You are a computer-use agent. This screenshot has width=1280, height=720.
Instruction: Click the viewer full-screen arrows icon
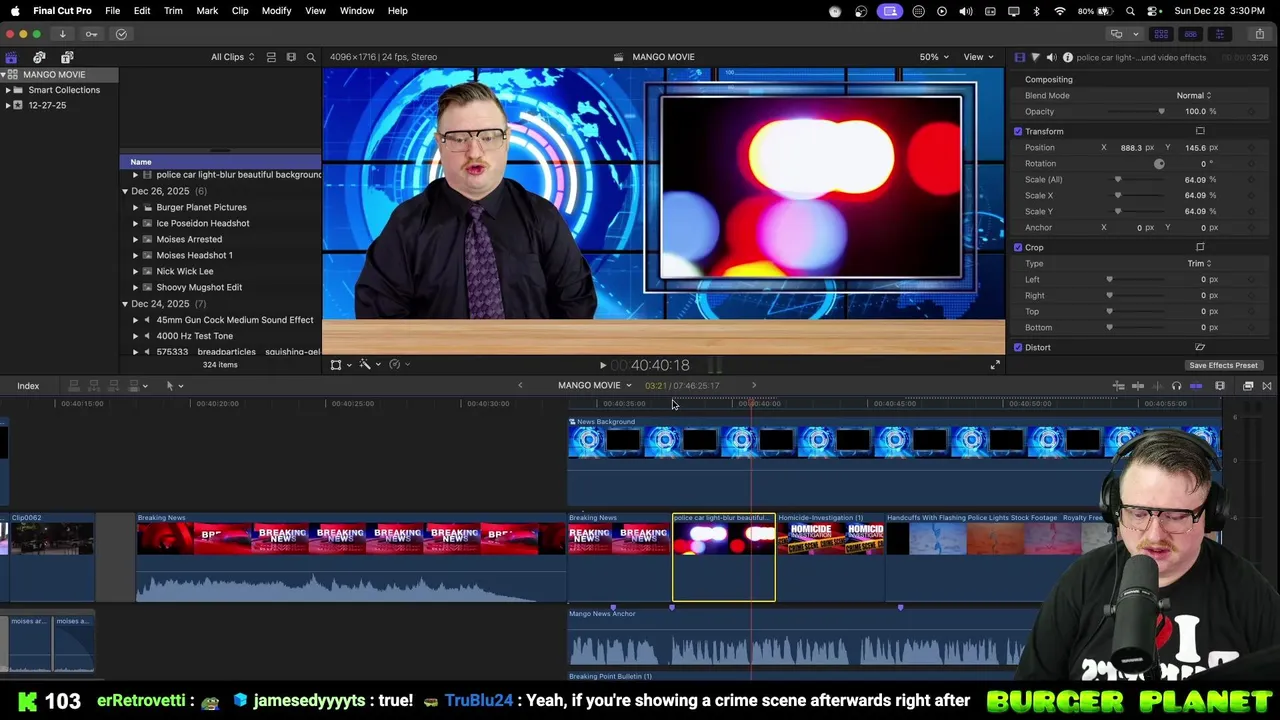[995, 365]
